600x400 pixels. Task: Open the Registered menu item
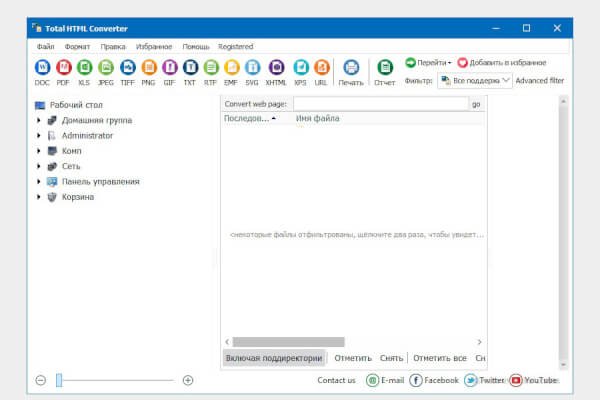[x=236, y=47]
